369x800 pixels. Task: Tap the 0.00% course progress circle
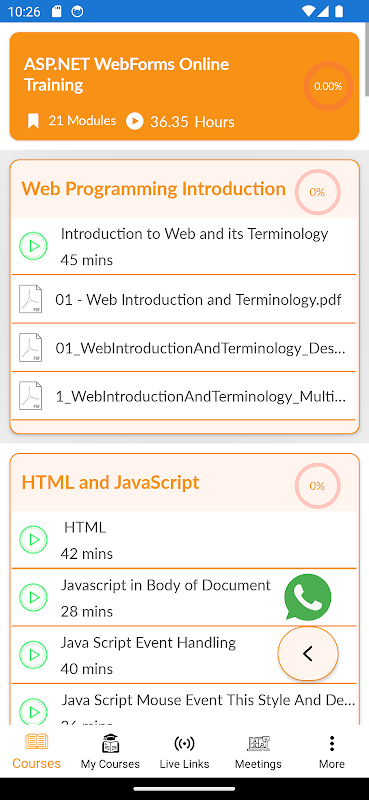(328, 86)
